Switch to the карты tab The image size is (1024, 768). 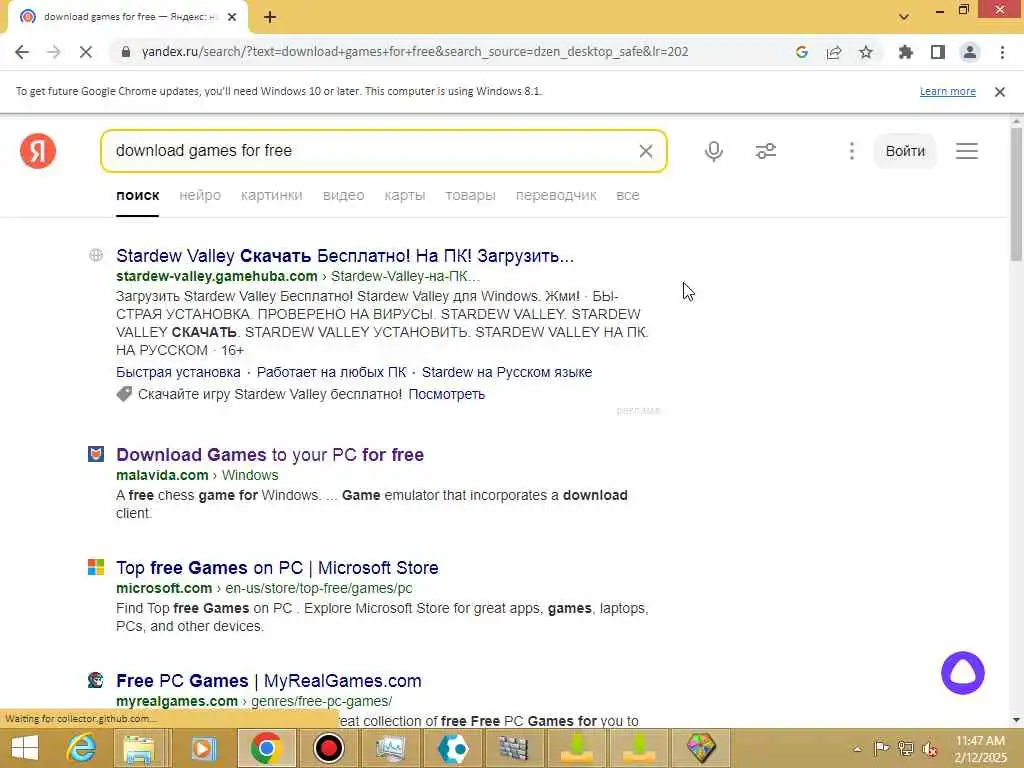pos(405,195)
